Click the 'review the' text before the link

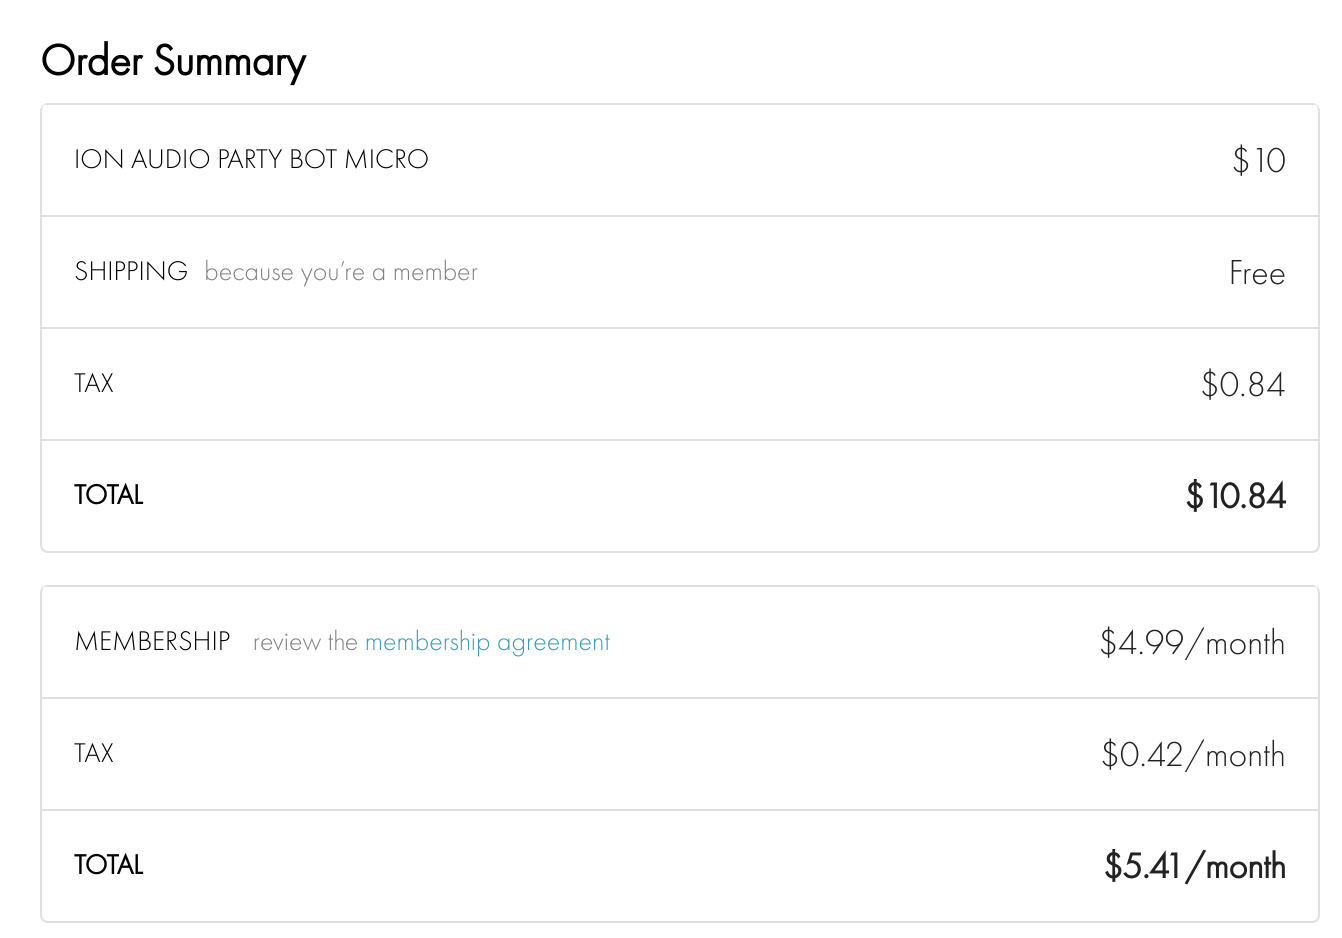(305, 642)
